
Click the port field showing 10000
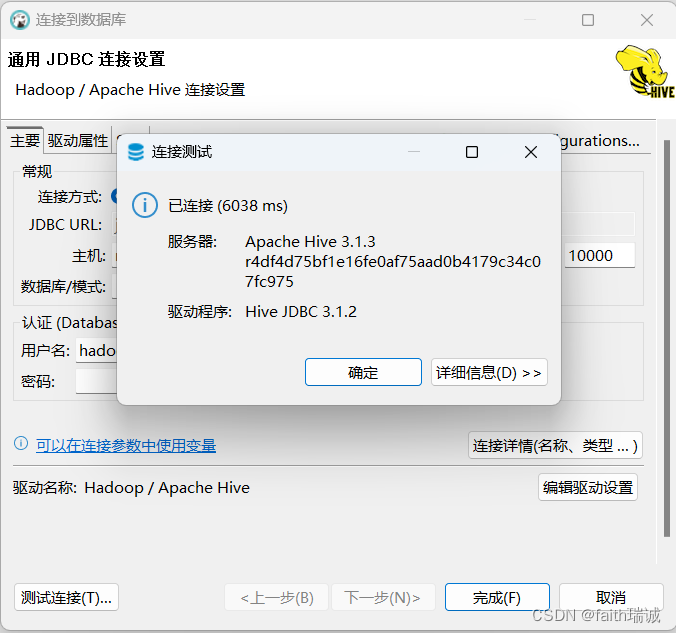pos(599,255)
